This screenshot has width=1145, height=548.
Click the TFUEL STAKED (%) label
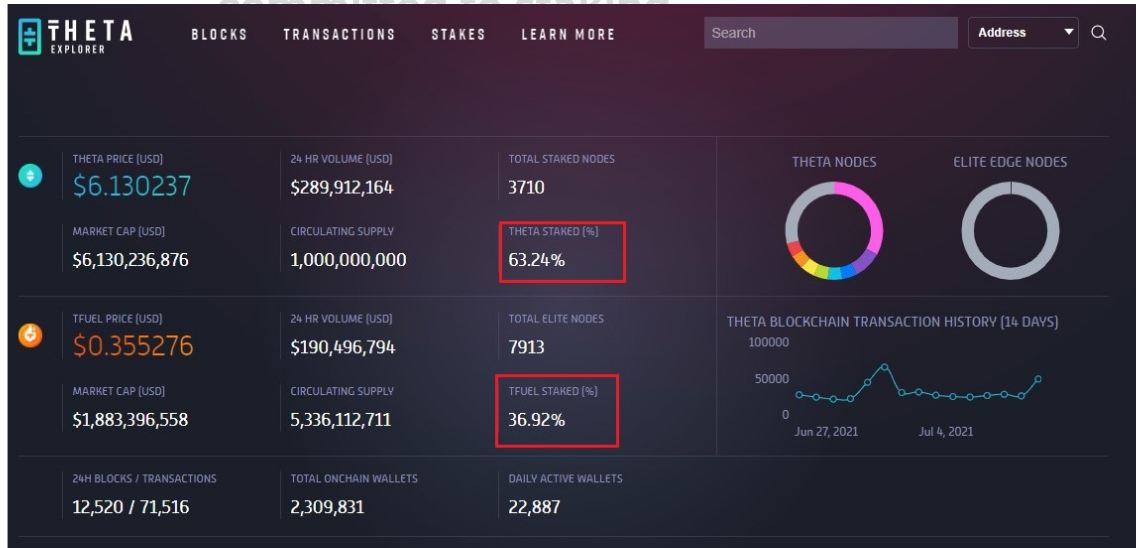[553, 392]
